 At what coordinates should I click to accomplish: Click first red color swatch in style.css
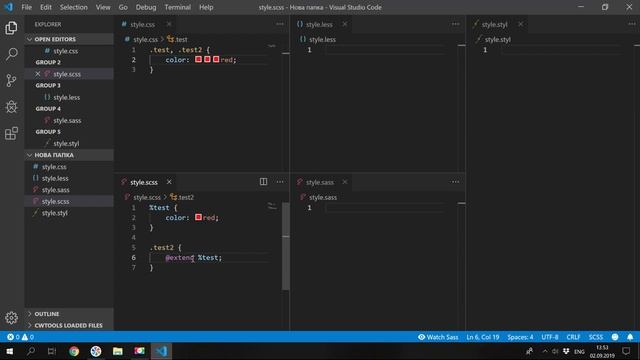click(x=198, y=59)
